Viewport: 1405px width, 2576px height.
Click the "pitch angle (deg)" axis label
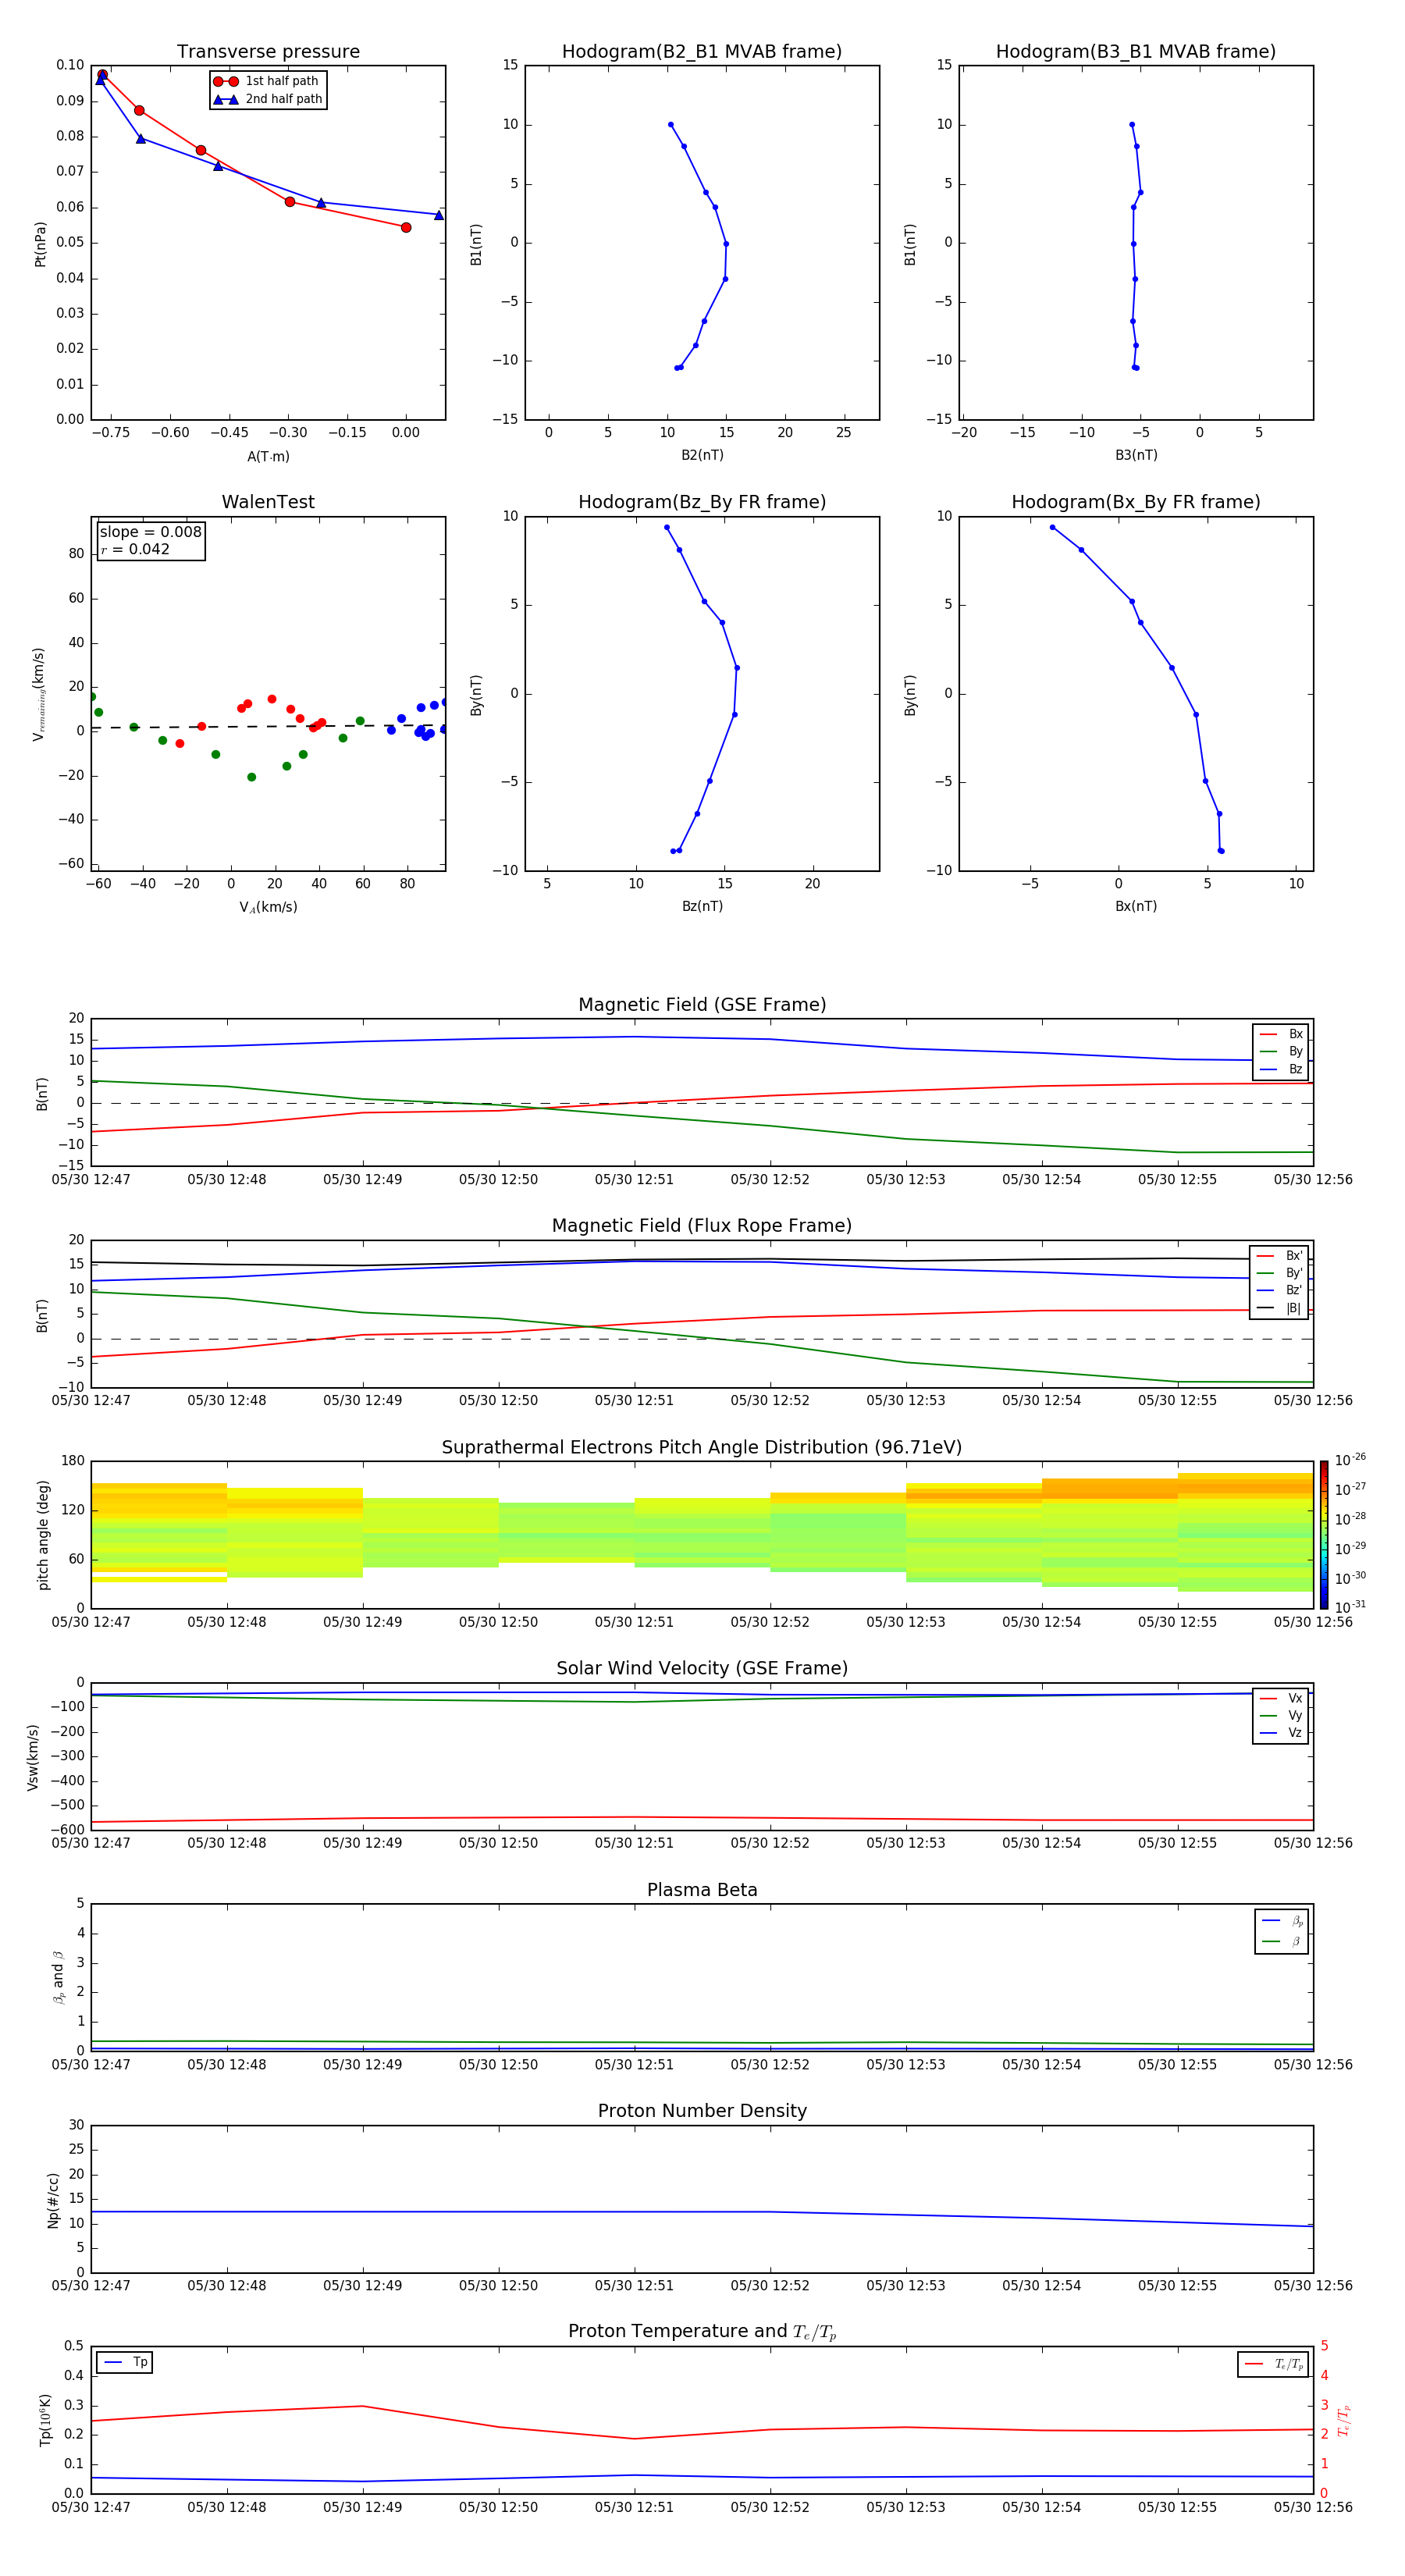point(43,1535)
